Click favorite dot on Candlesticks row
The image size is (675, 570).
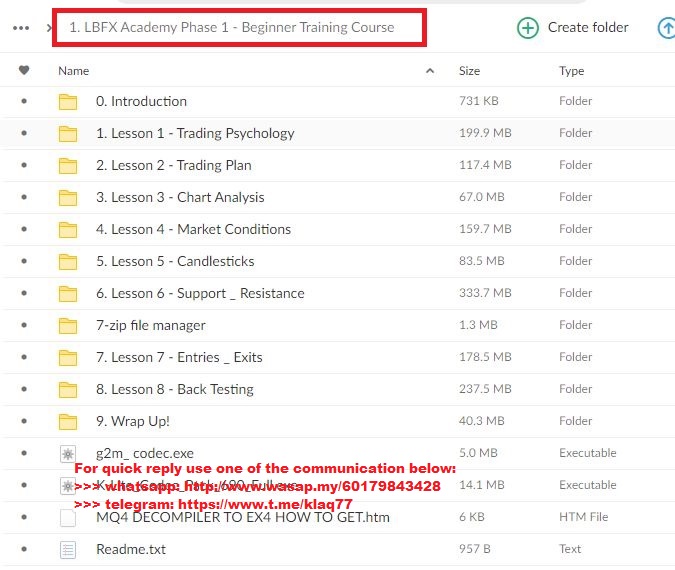(24, 261)
